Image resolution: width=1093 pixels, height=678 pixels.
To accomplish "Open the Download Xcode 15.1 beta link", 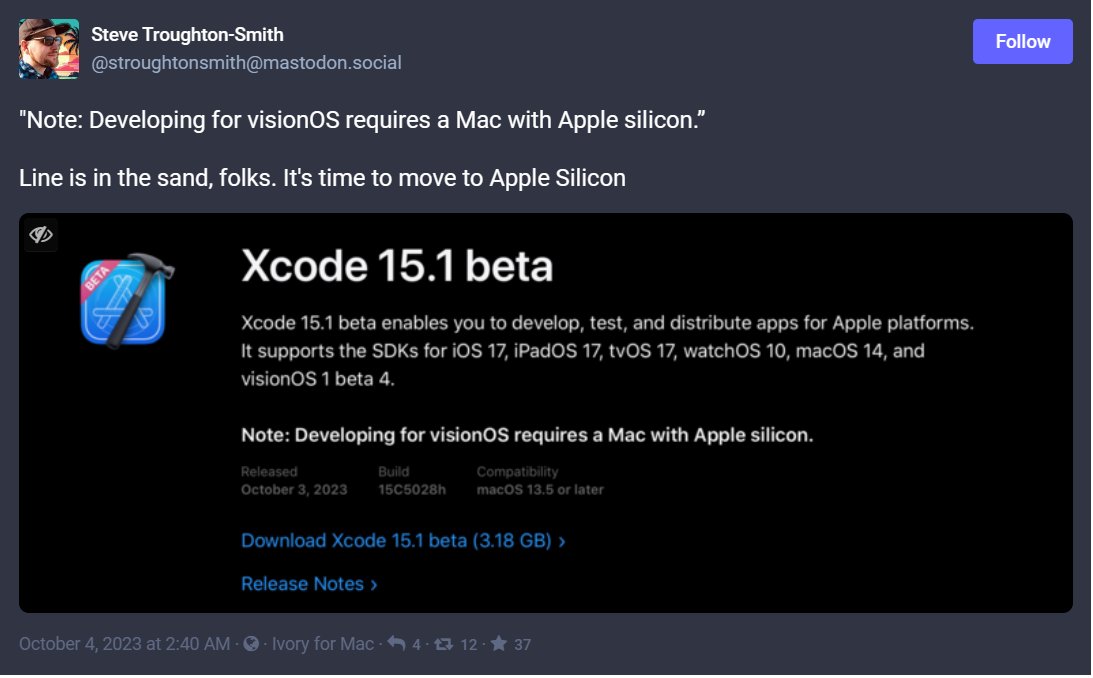I will click(x=397, y=541).
